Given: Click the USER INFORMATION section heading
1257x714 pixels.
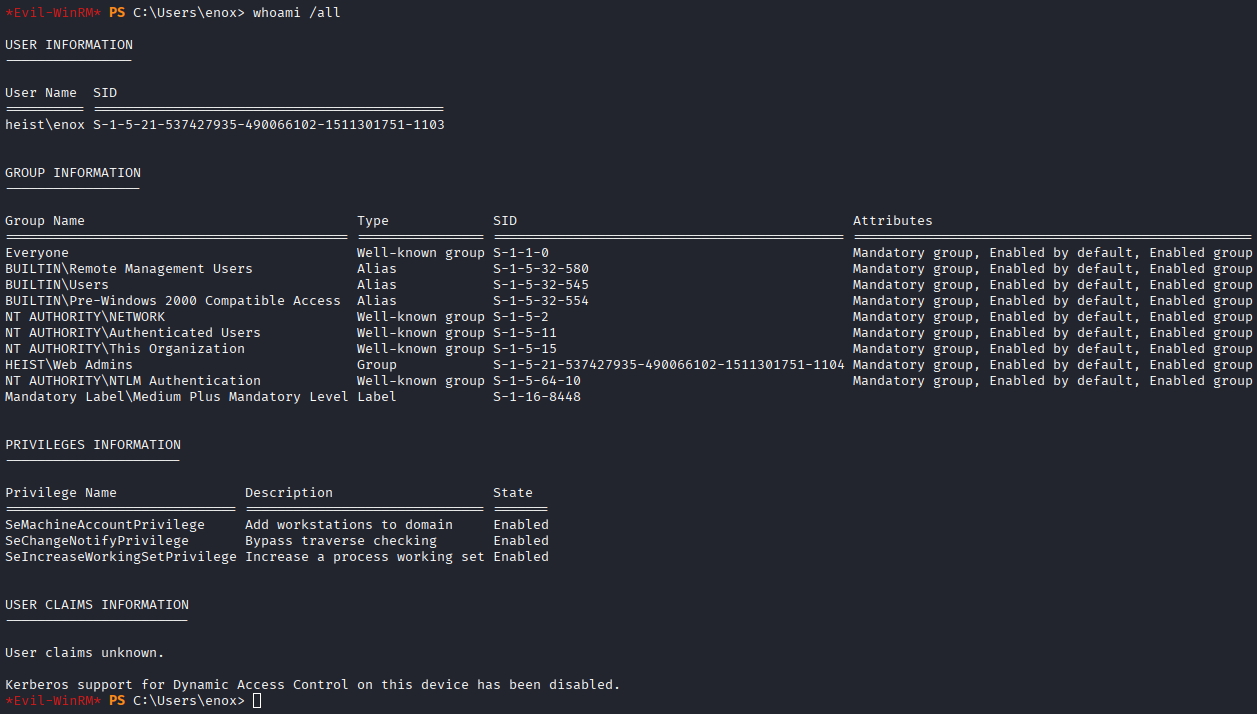Looking at the screenshot, I should 69,45.
